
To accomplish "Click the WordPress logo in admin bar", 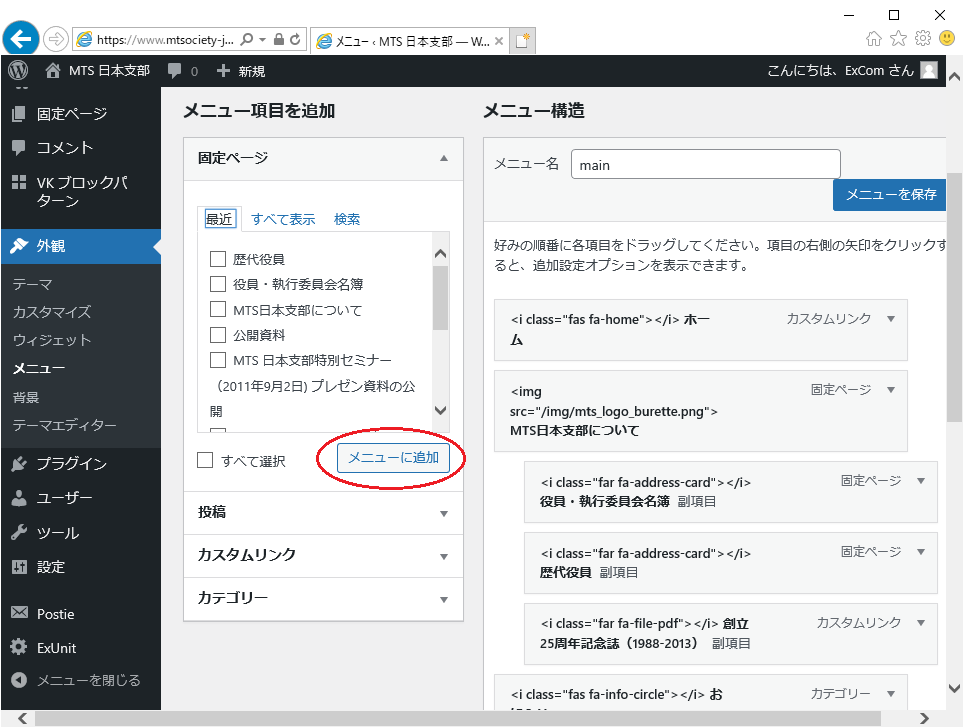I will tap(17, 71).
